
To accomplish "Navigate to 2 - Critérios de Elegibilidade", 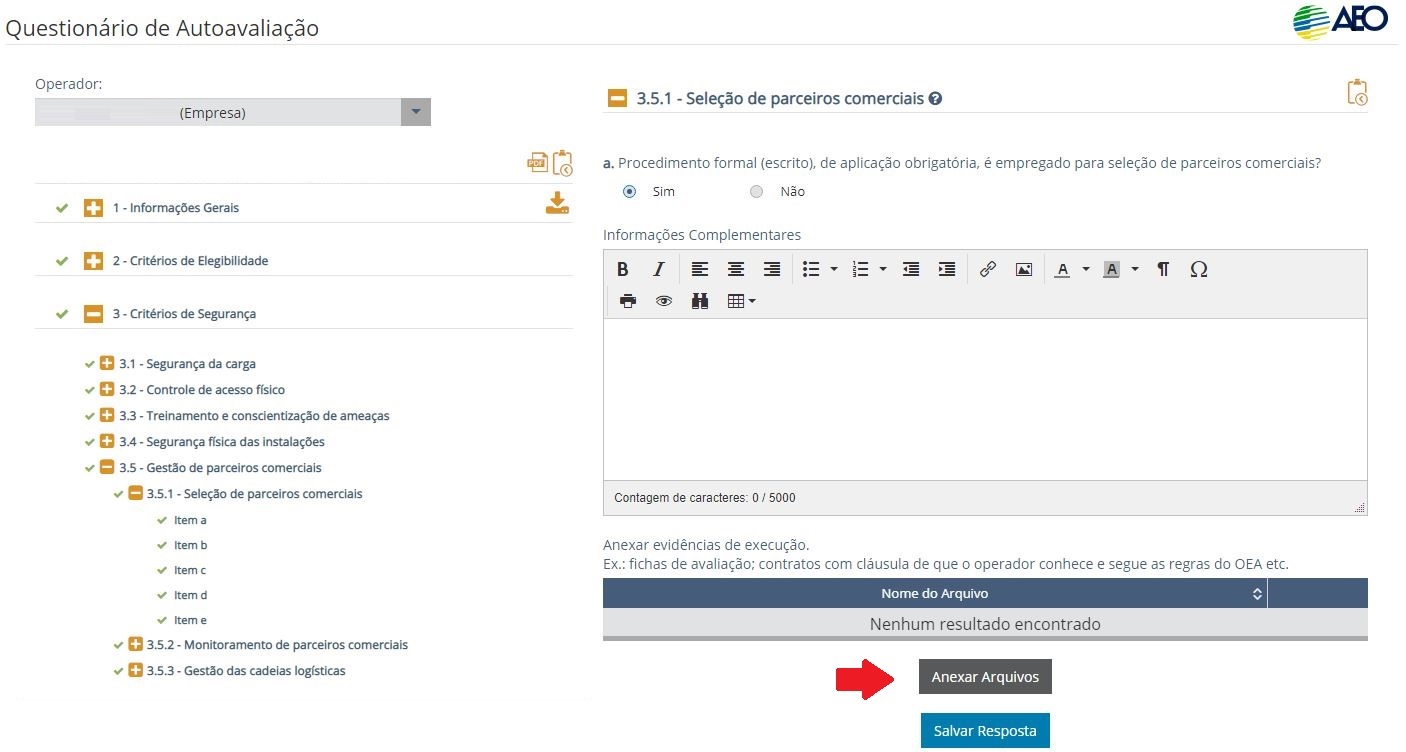I will pos(187,260).
